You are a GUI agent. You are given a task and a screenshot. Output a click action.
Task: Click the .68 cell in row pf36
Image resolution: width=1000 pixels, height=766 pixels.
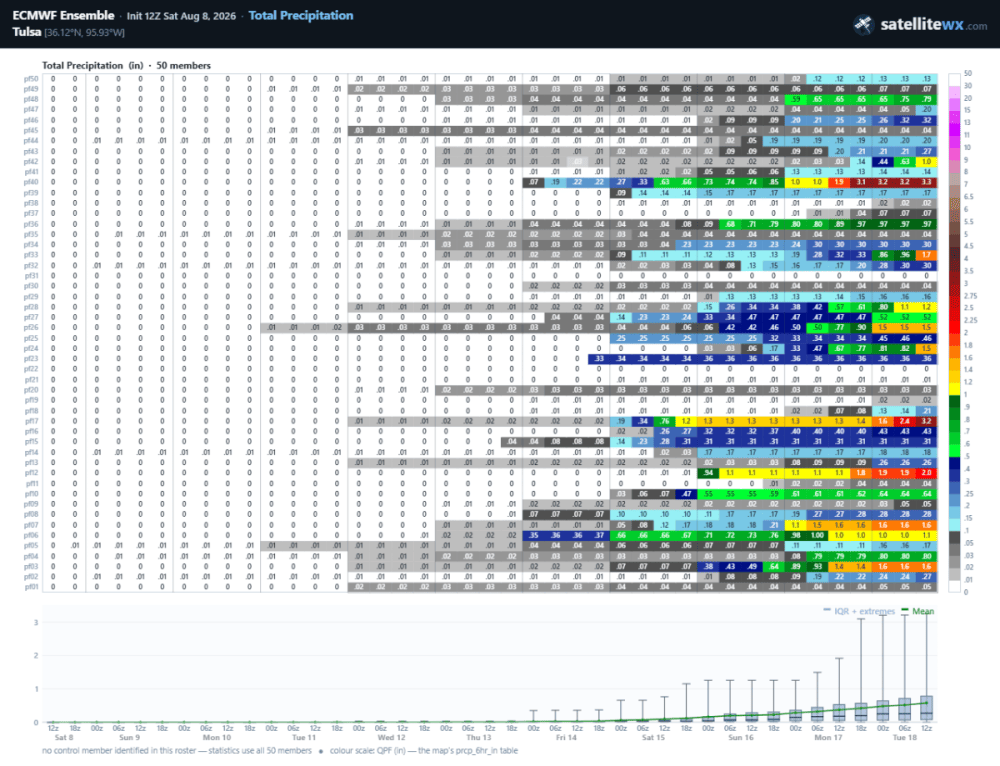tap(730, 224)
